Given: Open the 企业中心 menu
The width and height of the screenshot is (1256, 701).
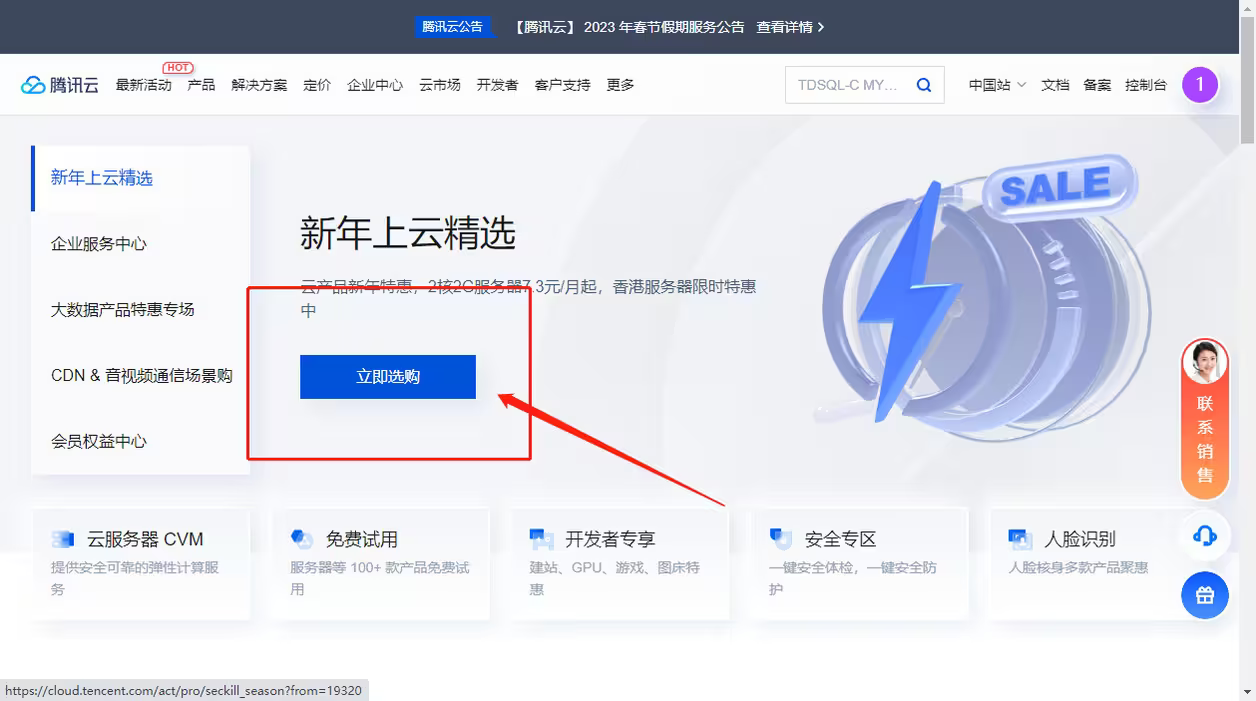Looking at the screenshot, I should click(375, 85).
